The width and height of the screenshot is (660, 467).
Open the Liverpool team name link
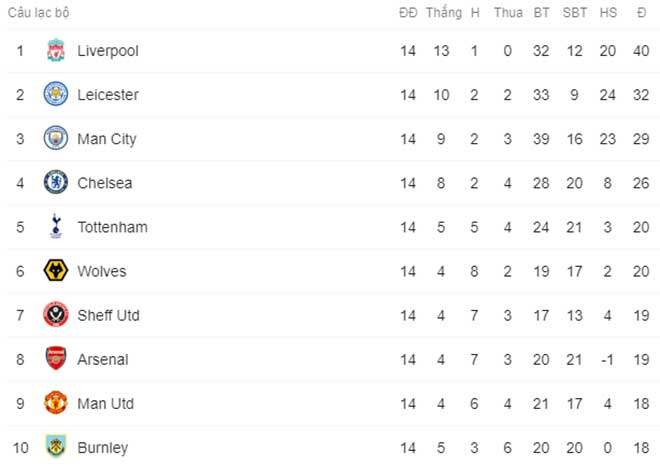point(108,51)
